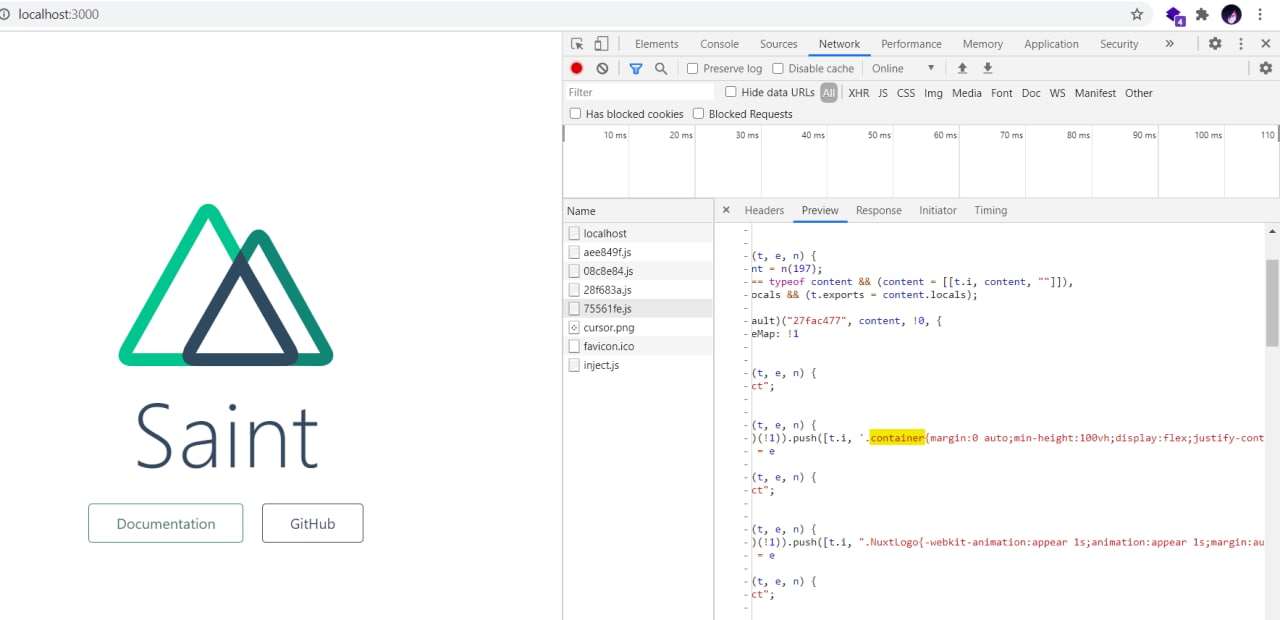The image size is (1280, 620).
Task: Select the 08c8e84.js request
Action: (638, 271)
